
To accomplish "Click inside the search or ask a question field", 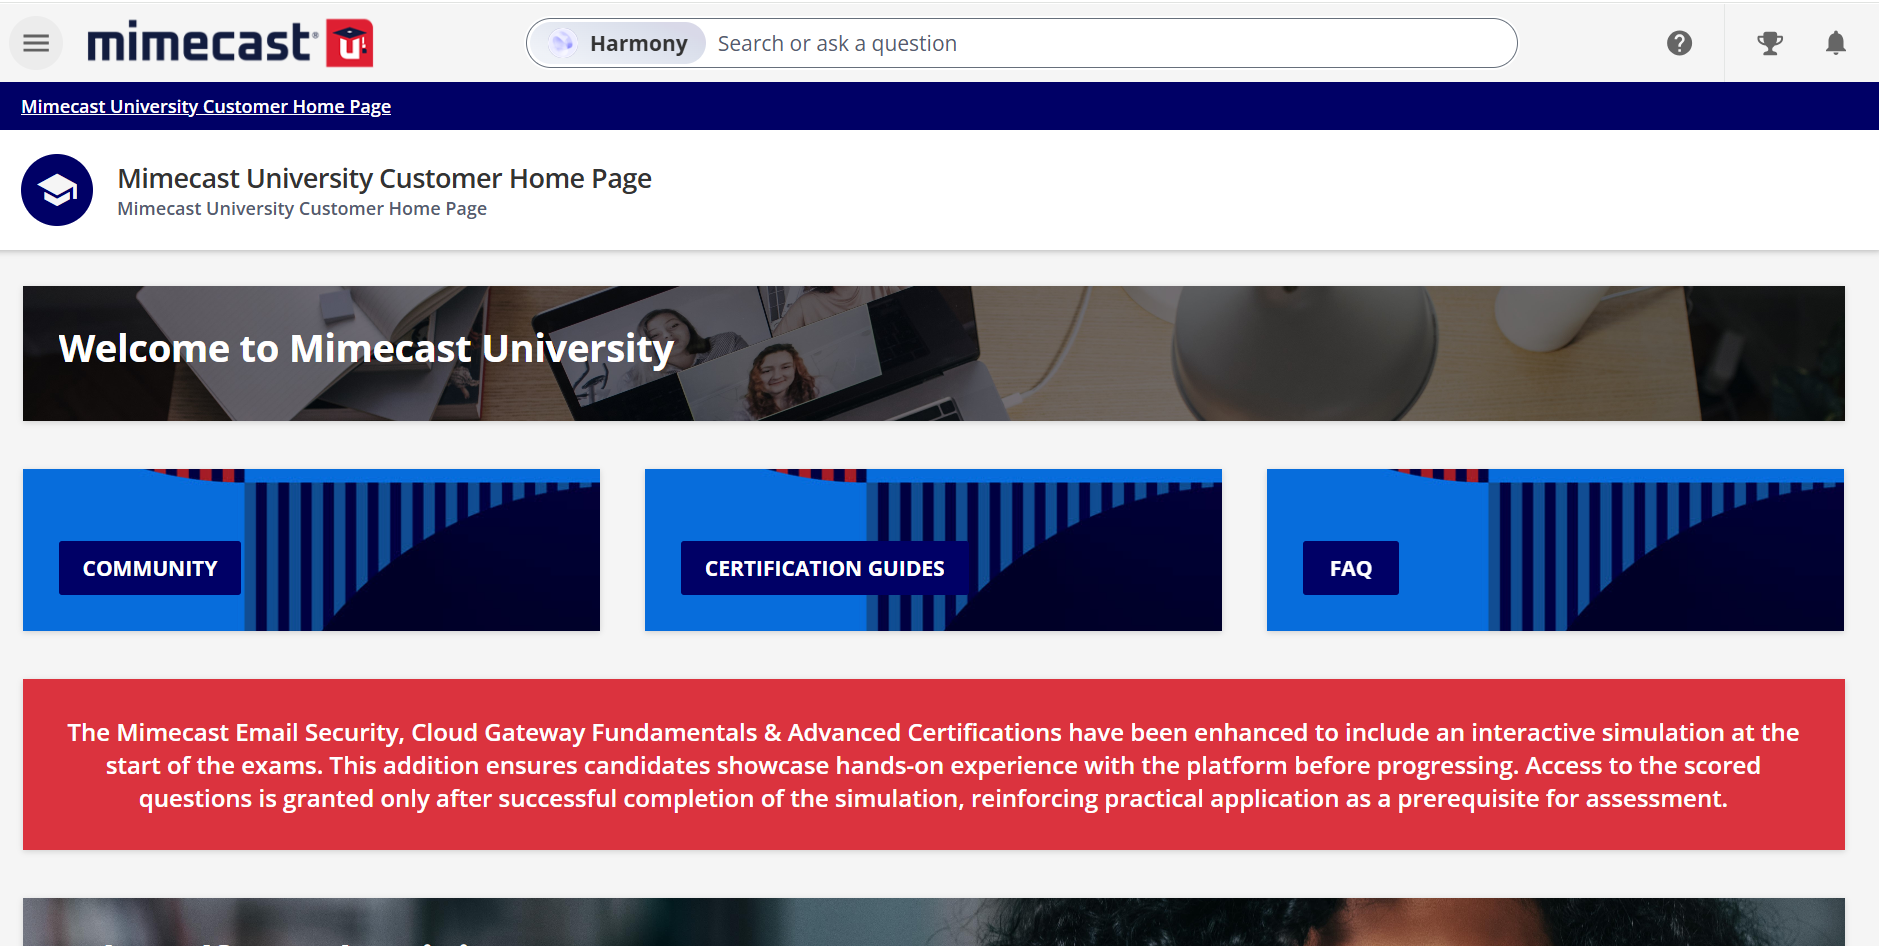I will point(1050,43).
